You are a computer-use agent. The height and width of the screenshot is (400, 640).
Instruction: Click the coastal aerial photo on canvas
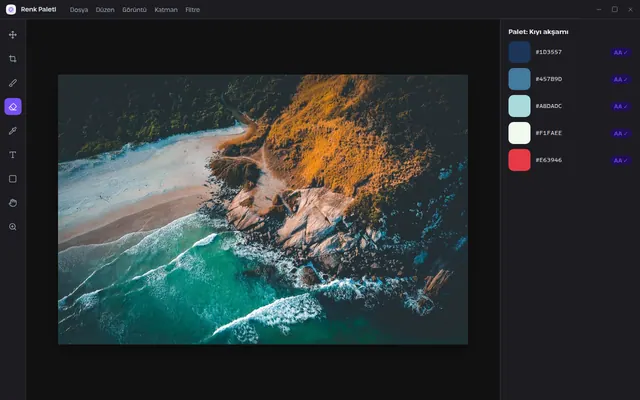point(263,209)
